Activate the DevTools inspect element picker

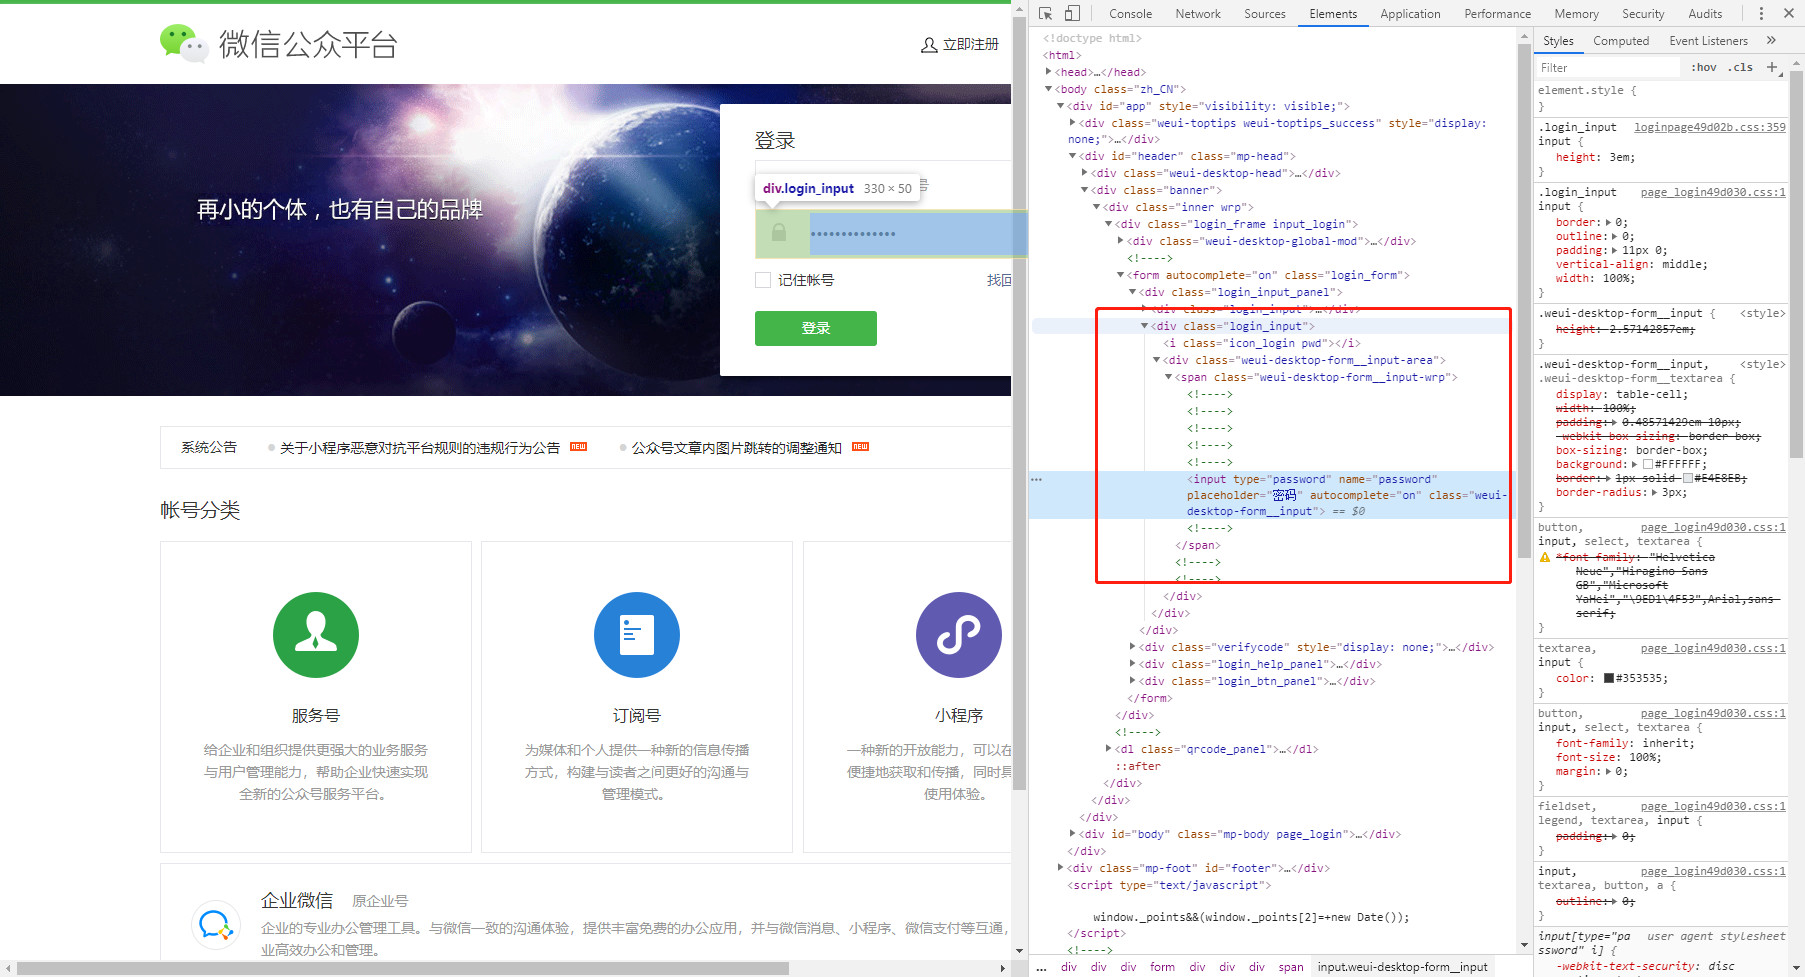tap(1046, 13)
